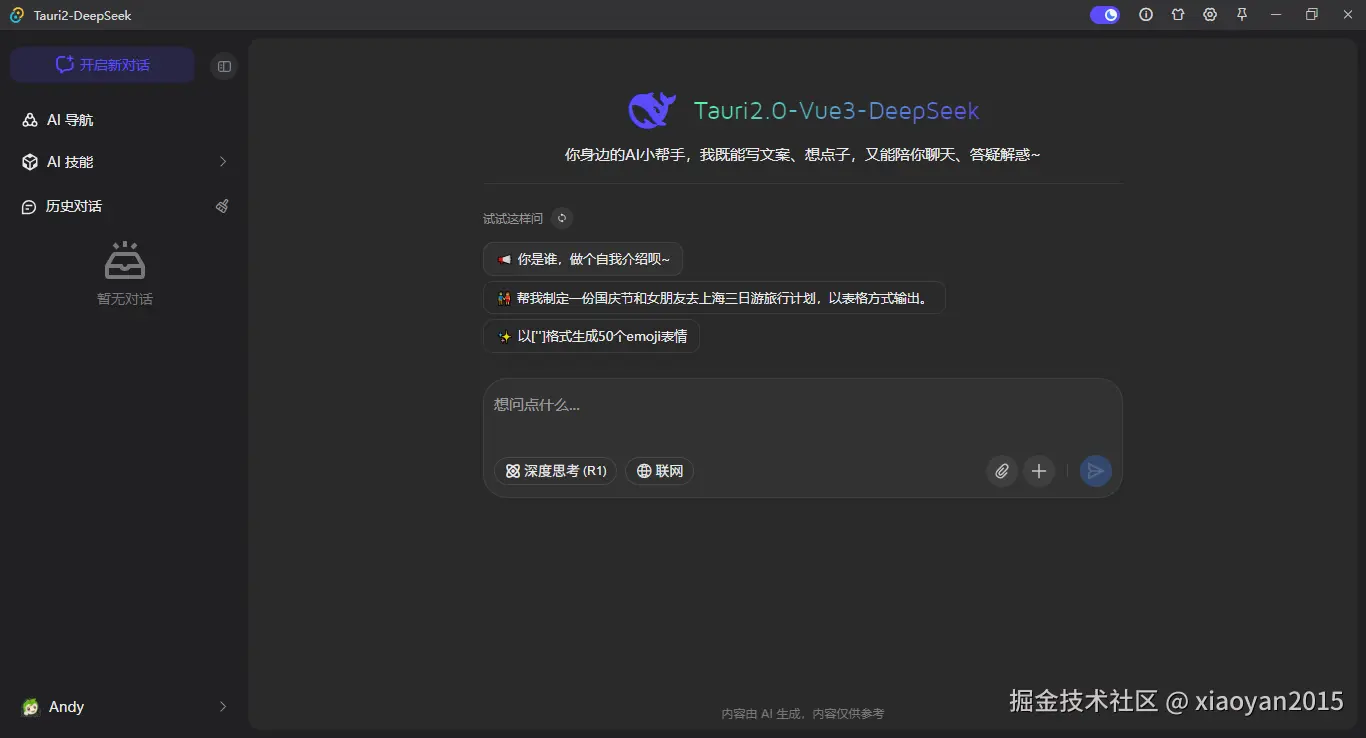Pin the window using the pushpin icon

(1241, 14)
